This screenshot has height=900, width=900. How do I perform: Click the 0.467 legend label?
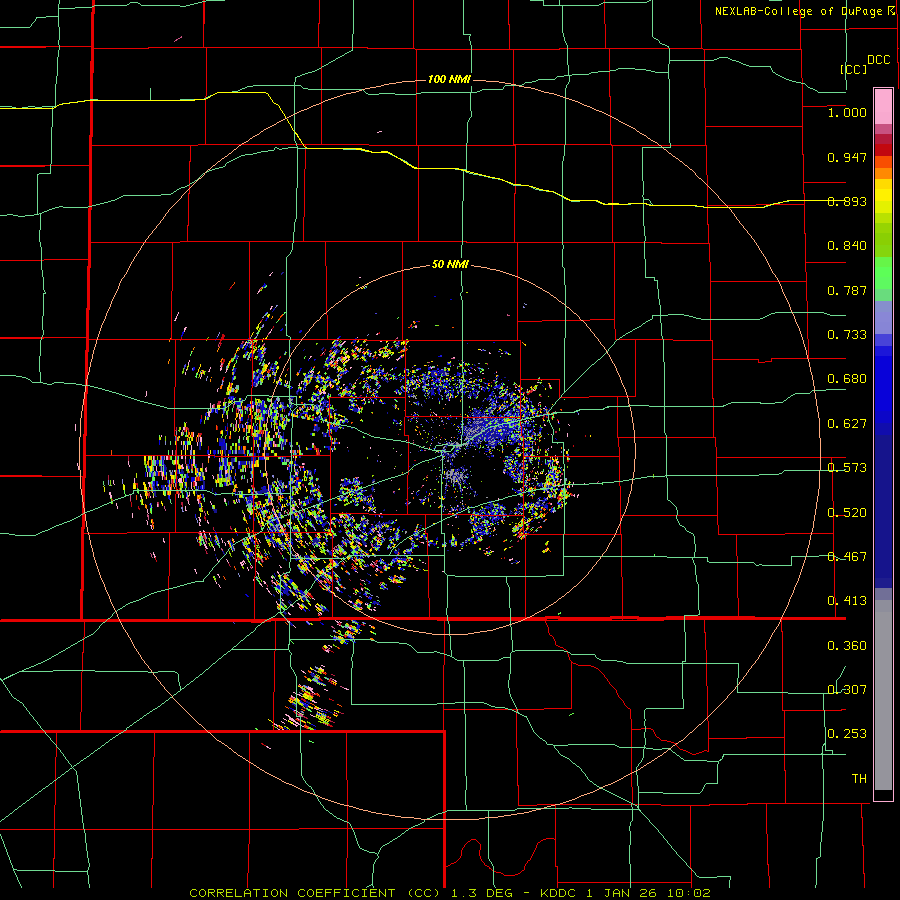click(847, 557)
